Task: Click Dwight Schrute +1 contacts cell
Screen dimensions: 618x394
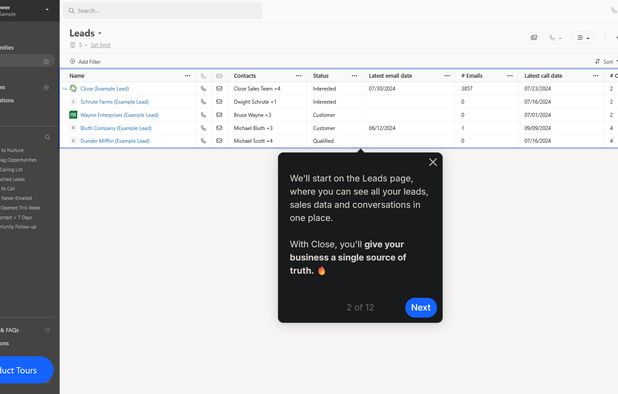Action: coord(255,102)
